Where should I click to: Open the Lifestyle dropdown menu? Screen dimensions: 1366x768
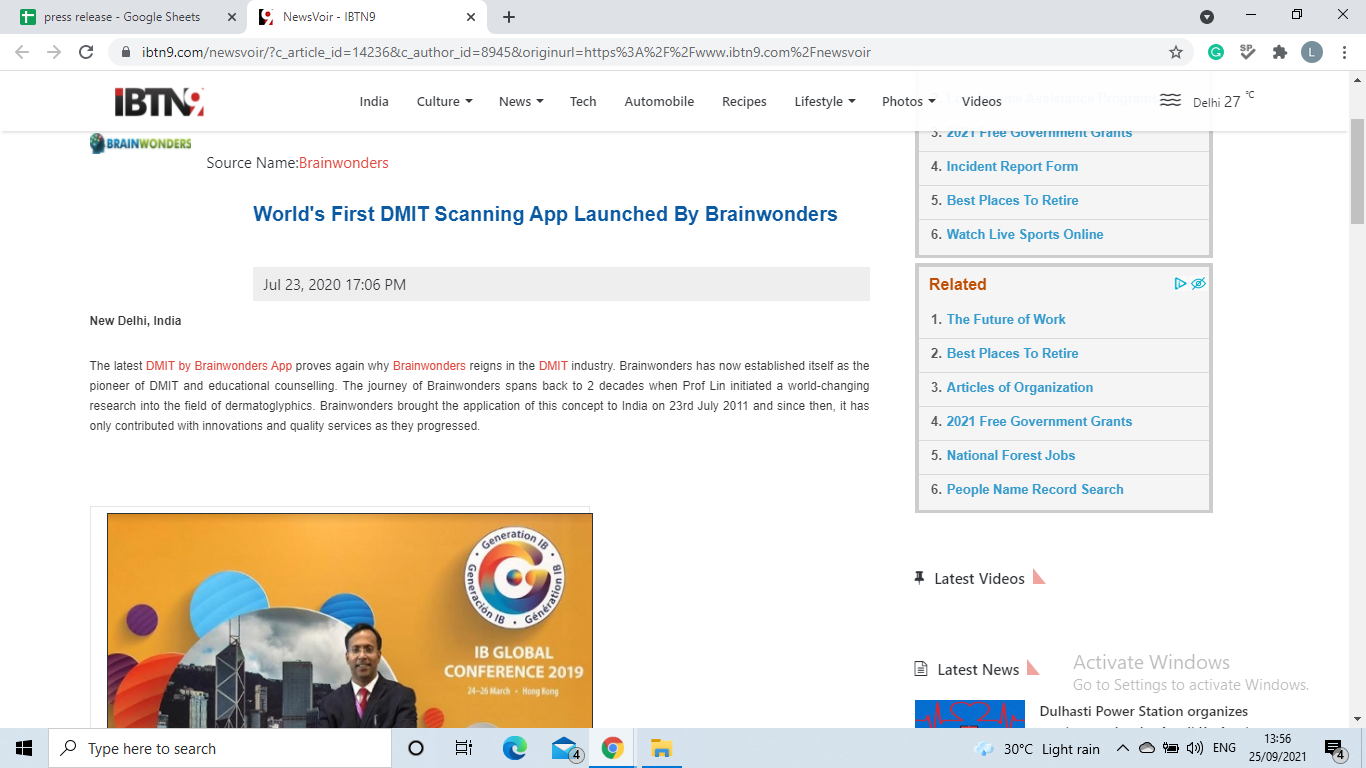point(824,101)
